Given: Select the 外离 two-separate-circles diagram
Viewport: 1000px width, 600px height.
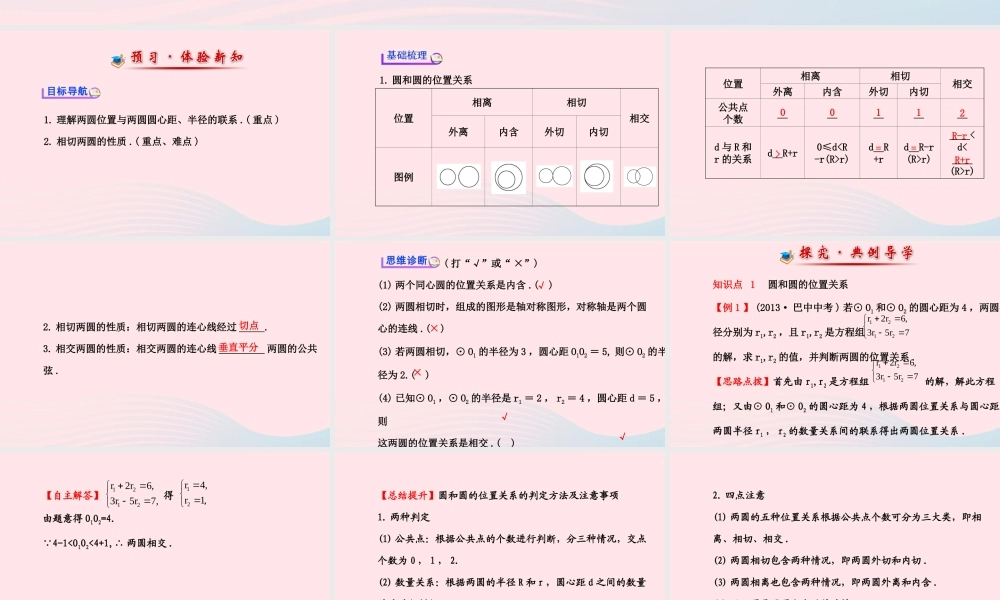Looking at the screenshot, I should point(459,177).
